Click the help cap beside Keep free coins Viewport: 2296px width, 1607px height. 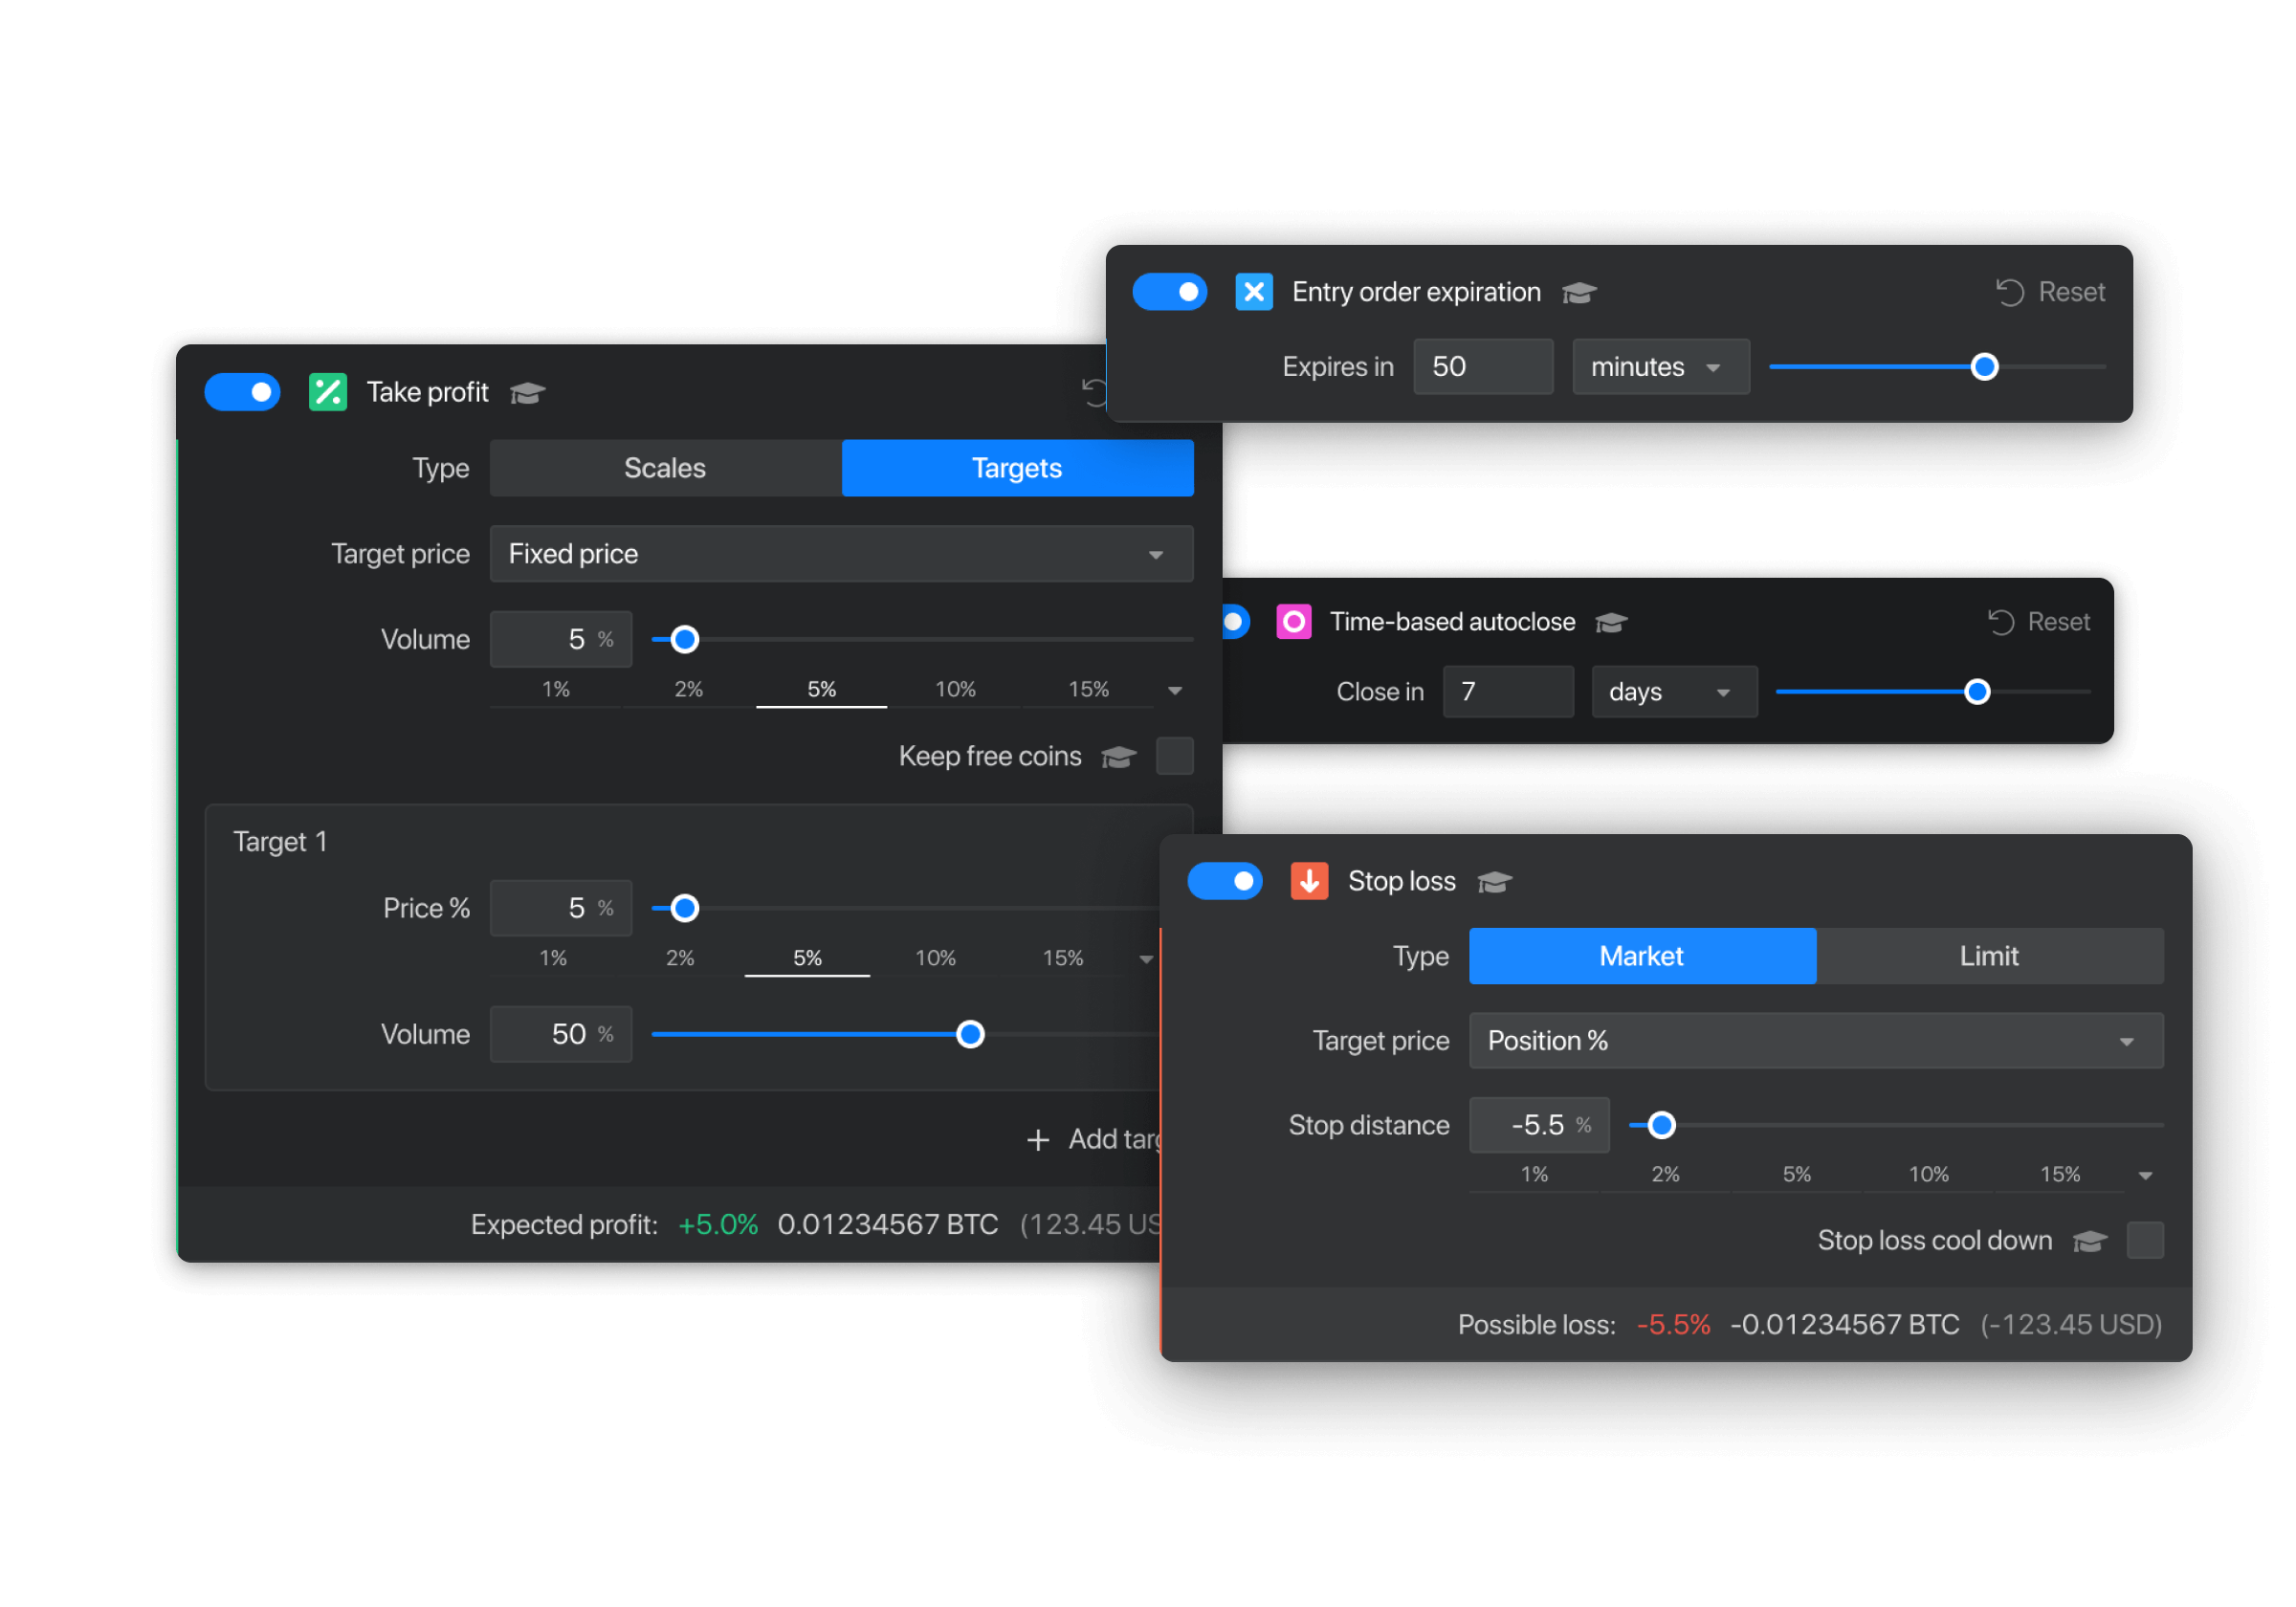pos(1118,757)
